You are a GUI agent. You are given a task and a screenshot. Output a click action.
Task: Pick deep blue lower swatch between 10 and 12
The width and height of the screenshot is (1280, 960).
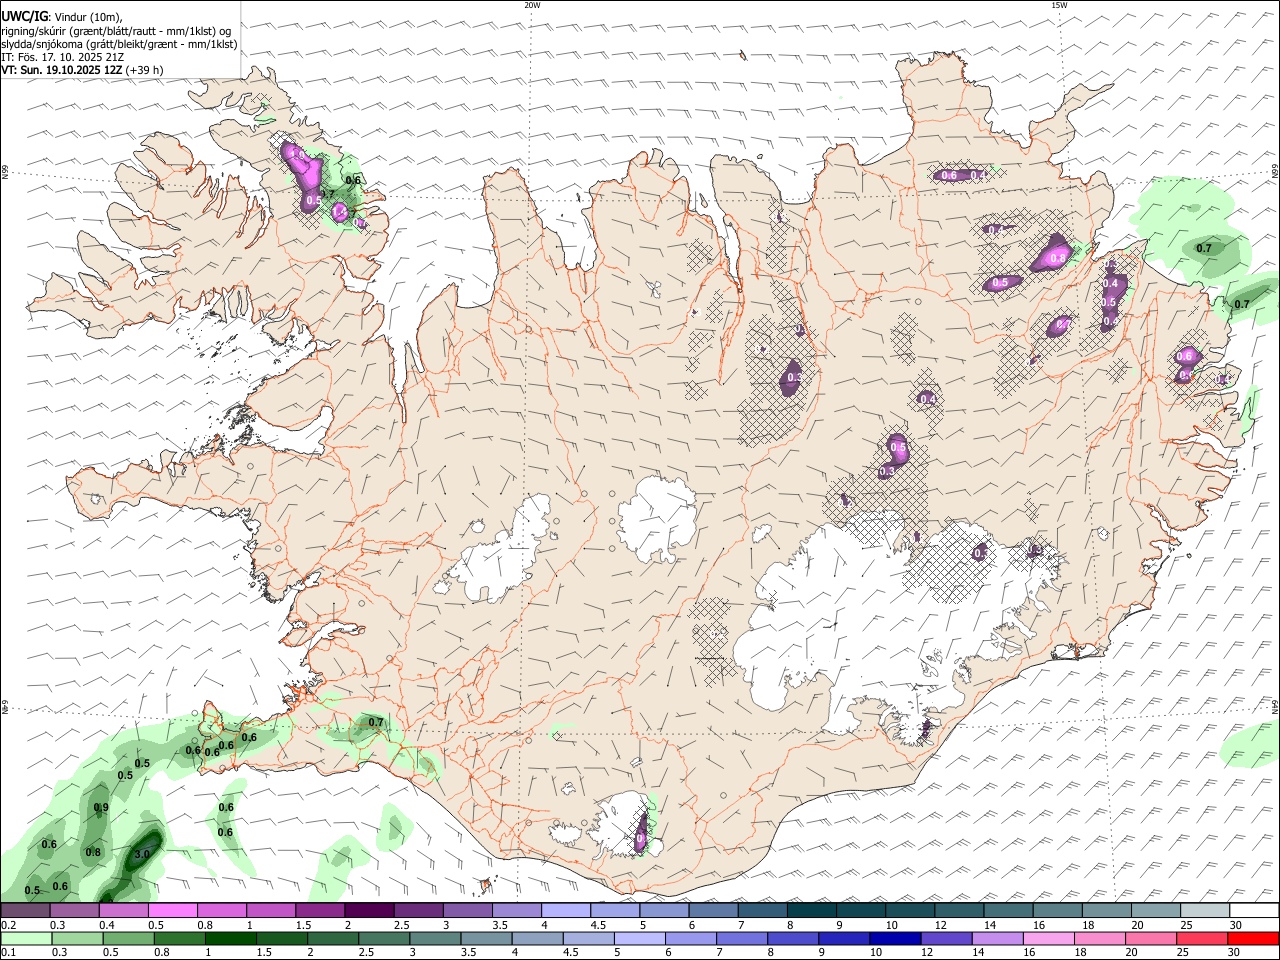[896, 938]
